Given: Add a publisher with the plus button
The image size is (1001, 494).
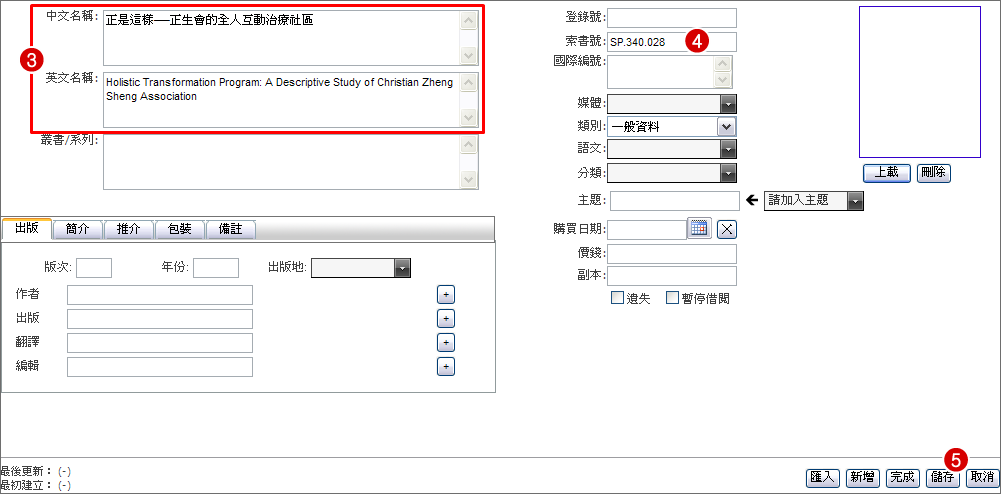Looking at the screenshot, I should pos(446,318).
